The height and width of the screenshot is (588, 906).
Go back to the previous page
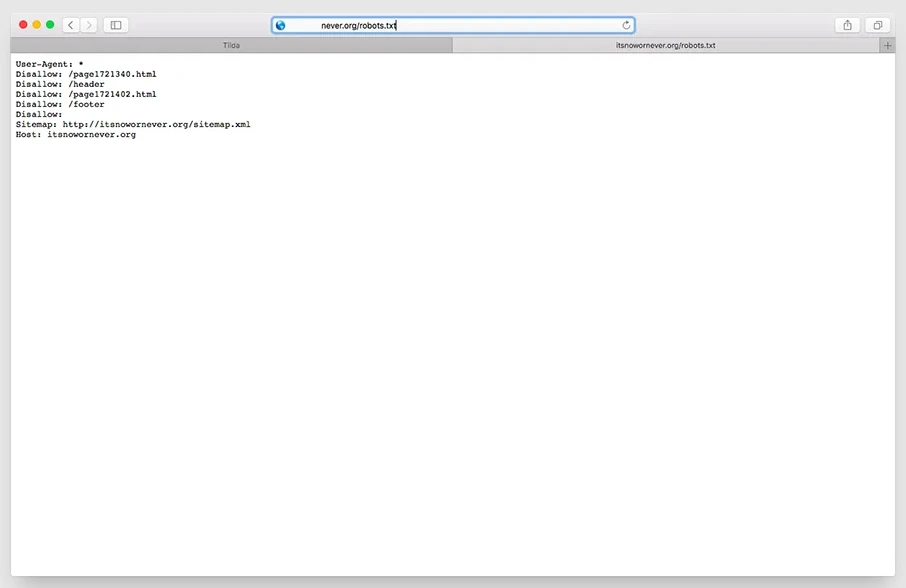coord(71,25)
